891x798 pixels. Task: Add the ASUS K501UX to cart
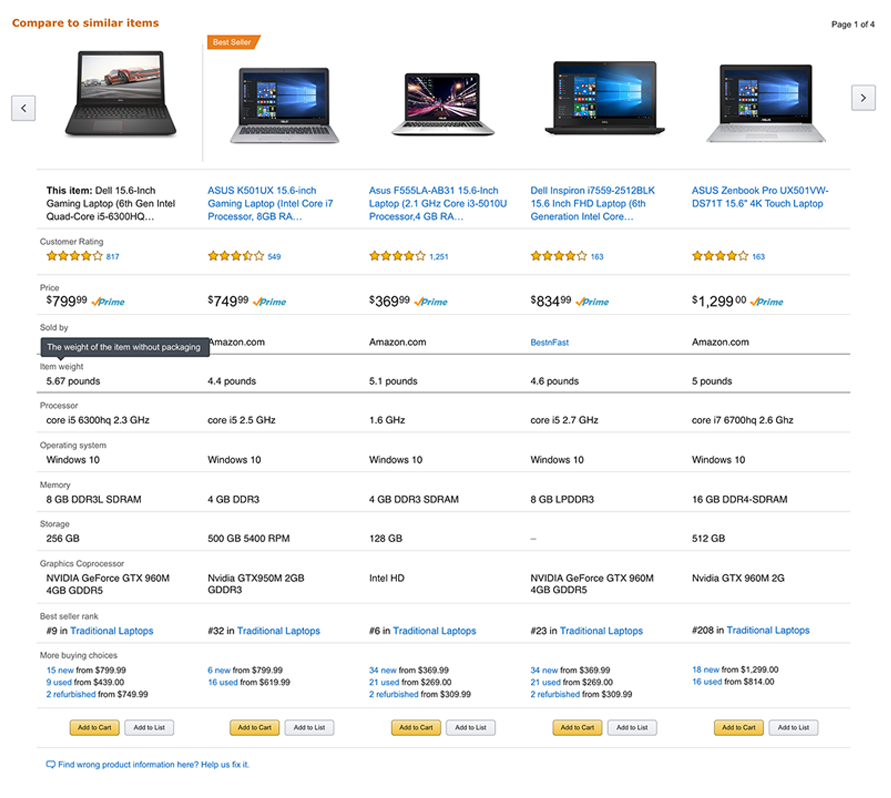pyautogui.click(x=255, y=728)
